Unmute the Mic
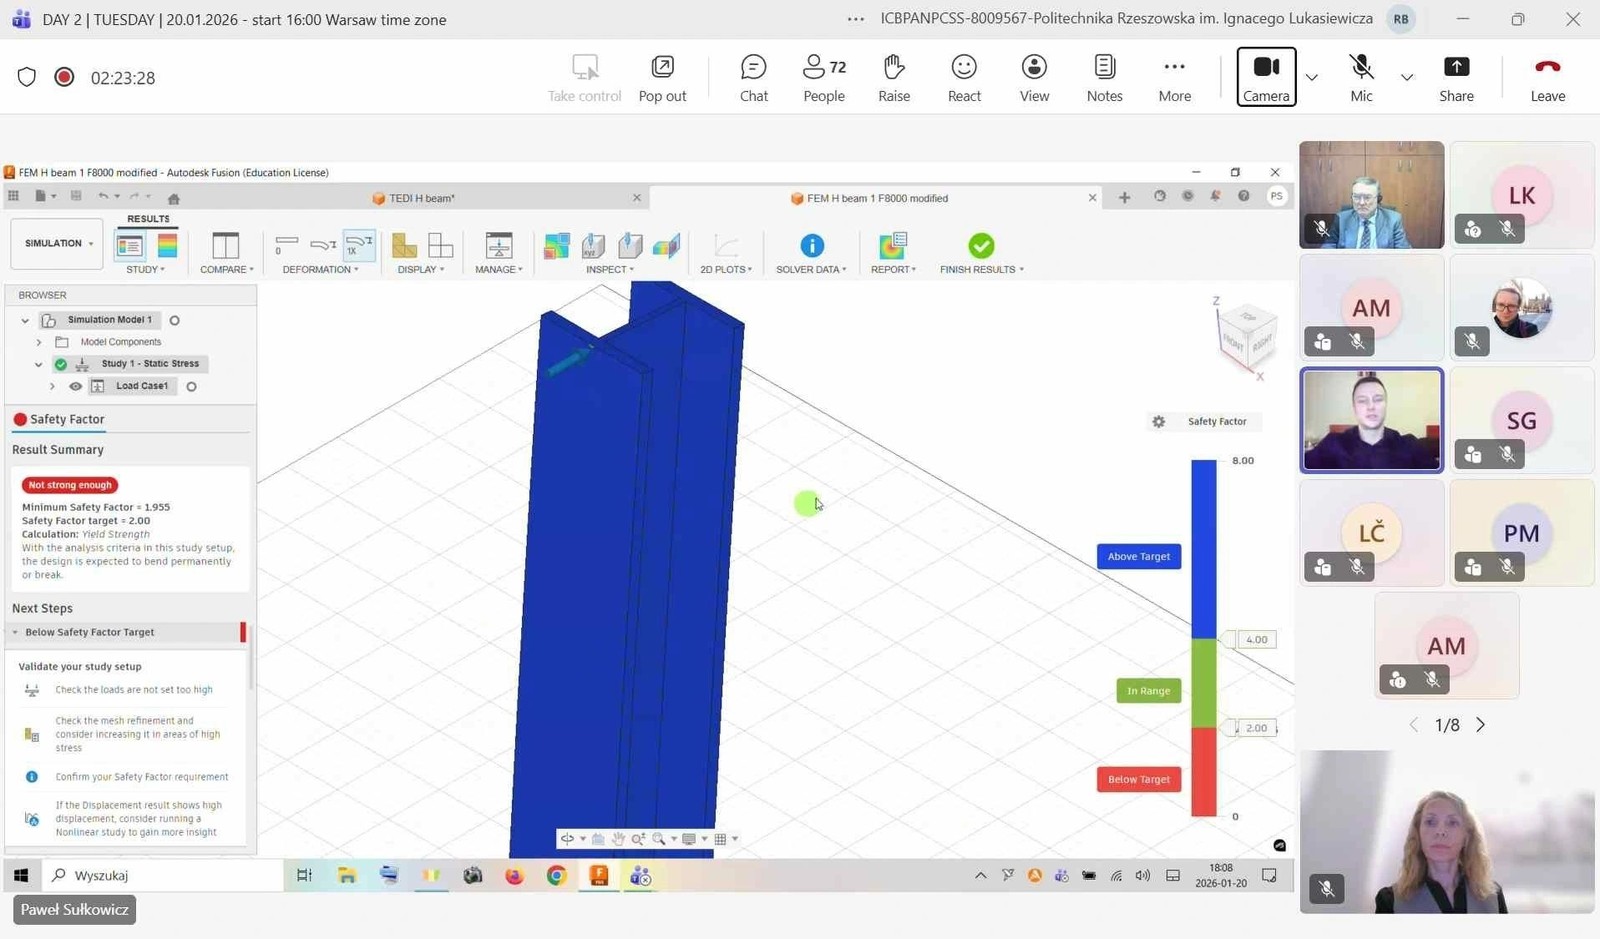Viewport: 1600px width, 939px height. click(x=1361, y=78)
